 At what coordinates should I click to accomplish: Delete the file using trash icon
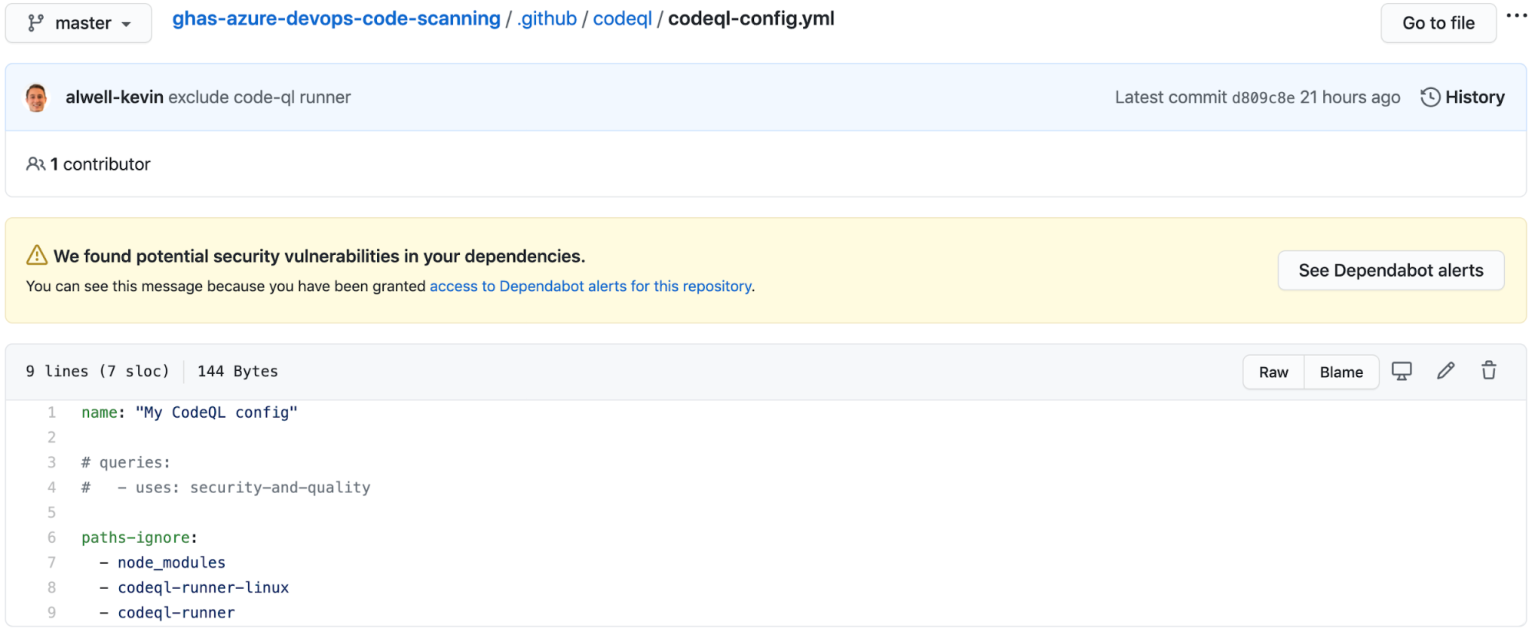click(x=1489, y=371)
